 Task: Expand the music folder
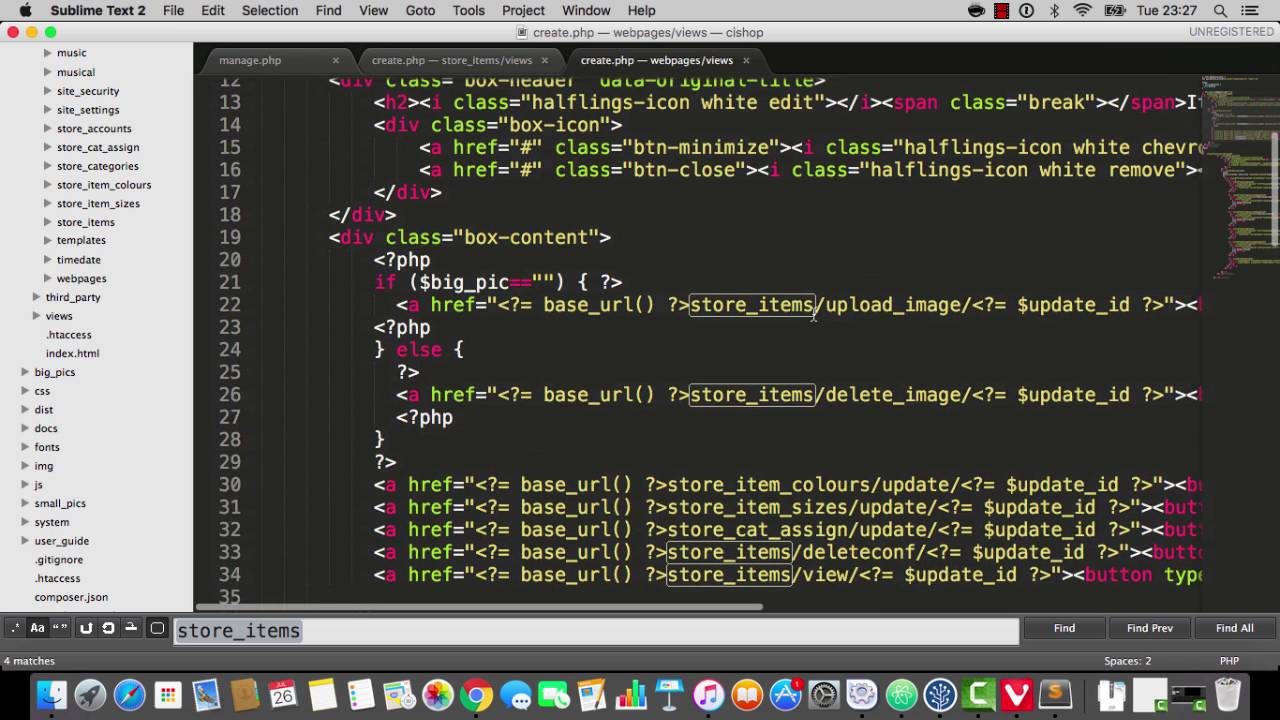[x=47, y=53]
